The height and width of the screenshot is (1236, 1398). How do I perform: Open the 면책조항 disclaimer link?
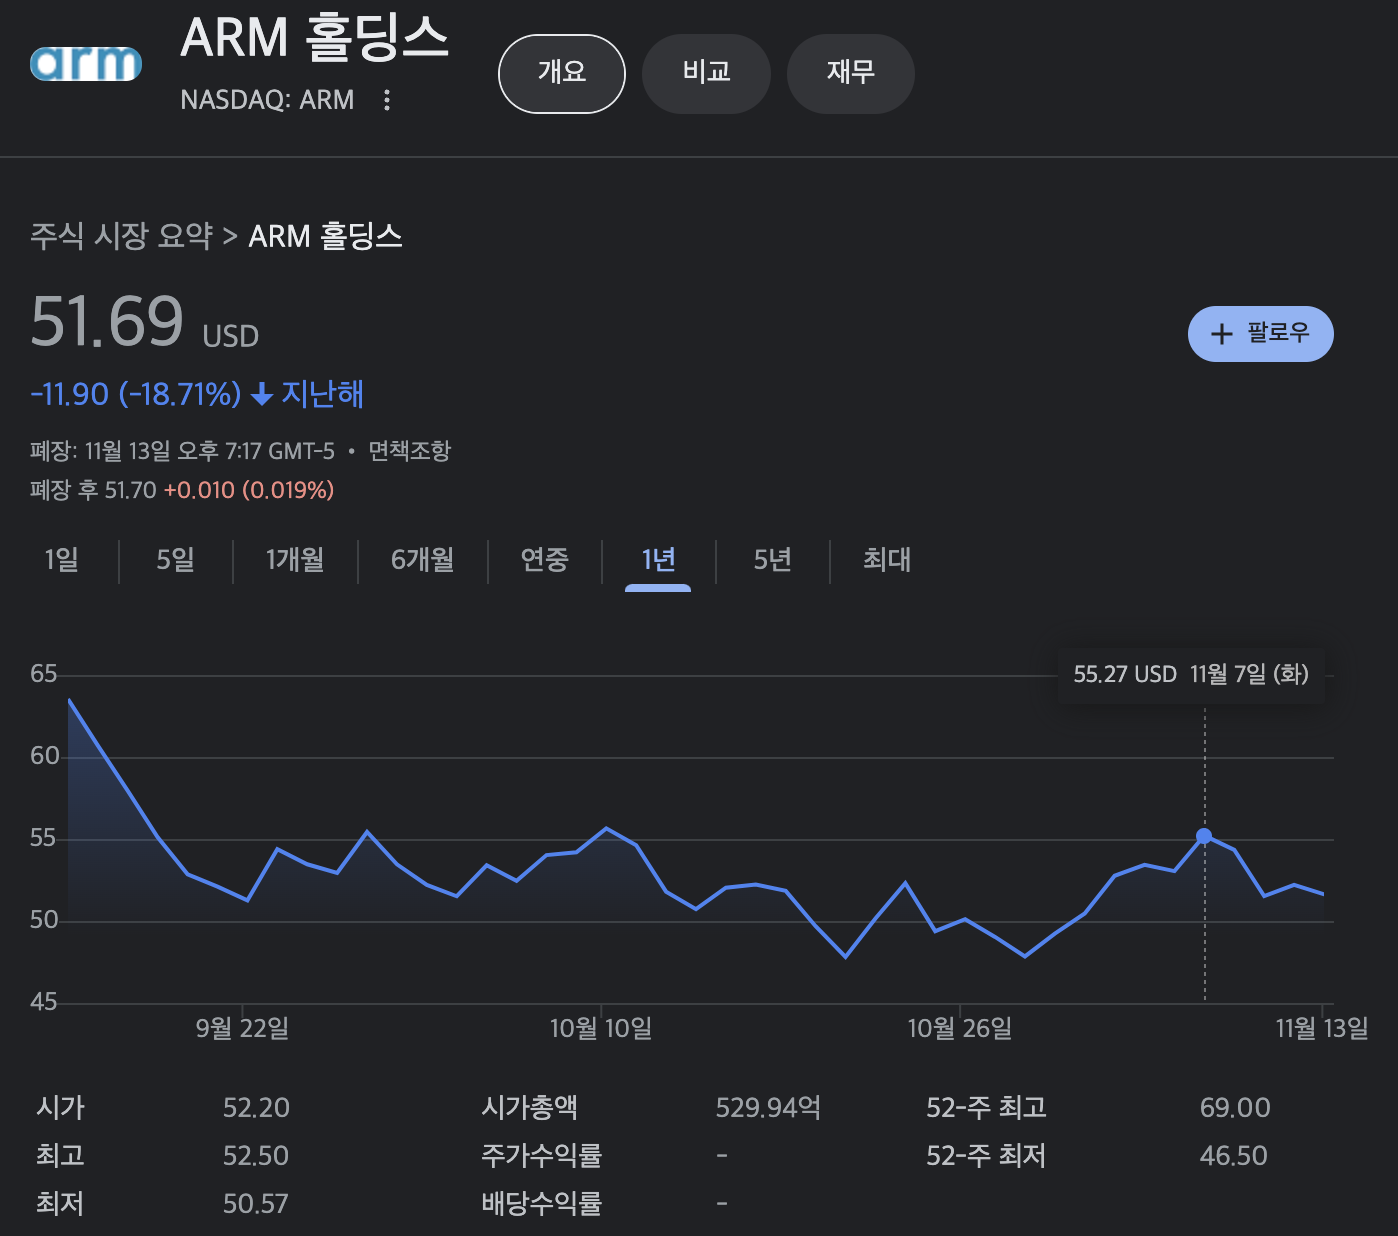410,451
